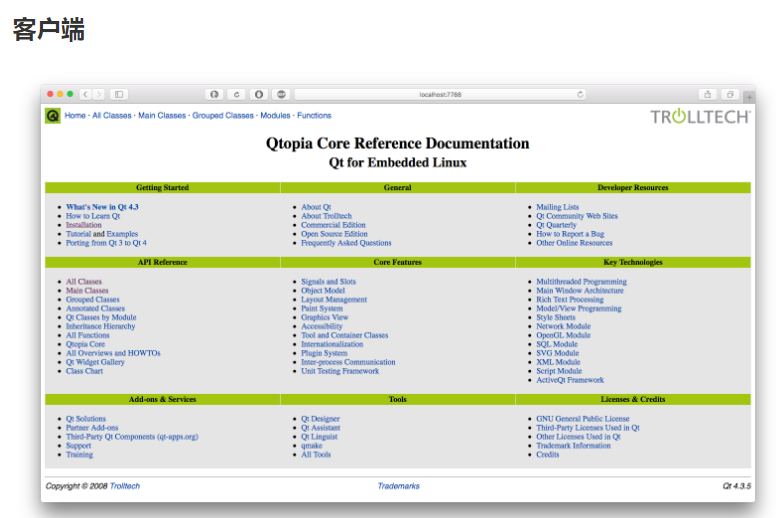This screenshot has width=776, height=518.
Task: Open Modules in top navigation
Action: point(275,115)
